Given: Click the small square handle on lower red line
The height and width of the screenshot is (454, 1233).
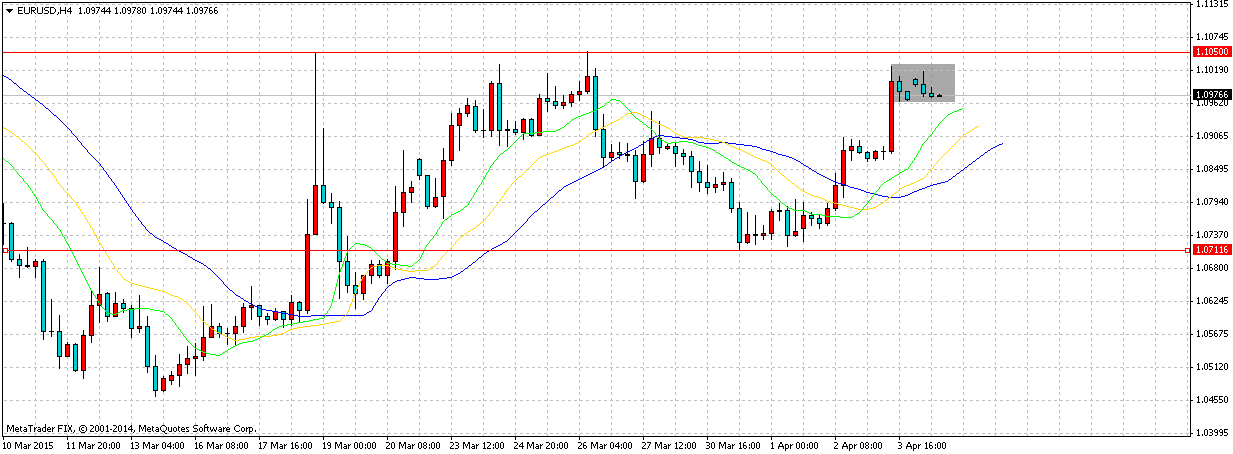Looking at the screenshot, I should (4, 250).
